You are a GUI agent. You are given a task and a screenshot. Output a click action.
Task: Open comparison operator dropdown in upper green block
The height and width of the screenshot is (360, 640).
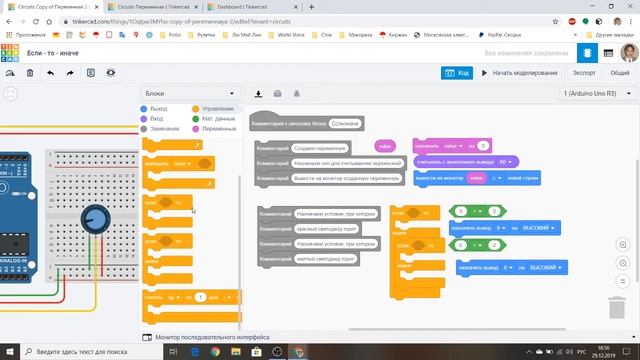click(x=478, y=211)
